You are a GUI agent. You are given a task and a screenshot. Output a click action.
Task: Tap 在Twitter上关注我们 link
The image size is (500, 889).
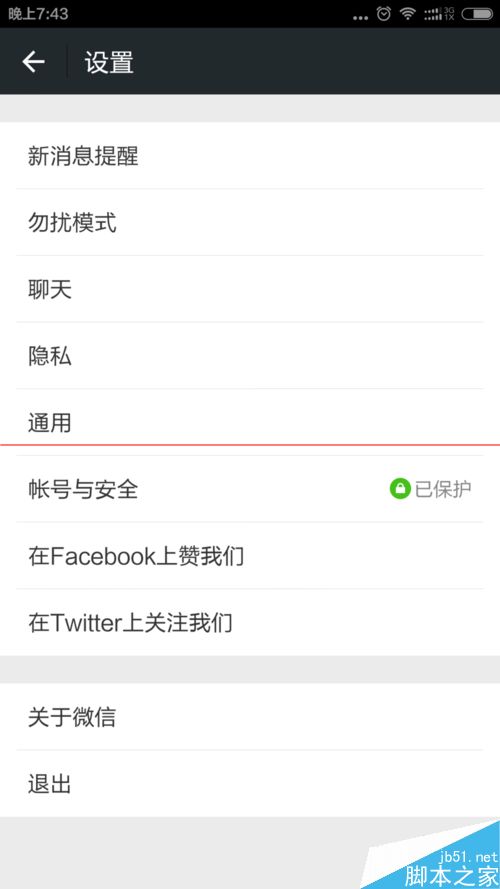coord(250,623)
